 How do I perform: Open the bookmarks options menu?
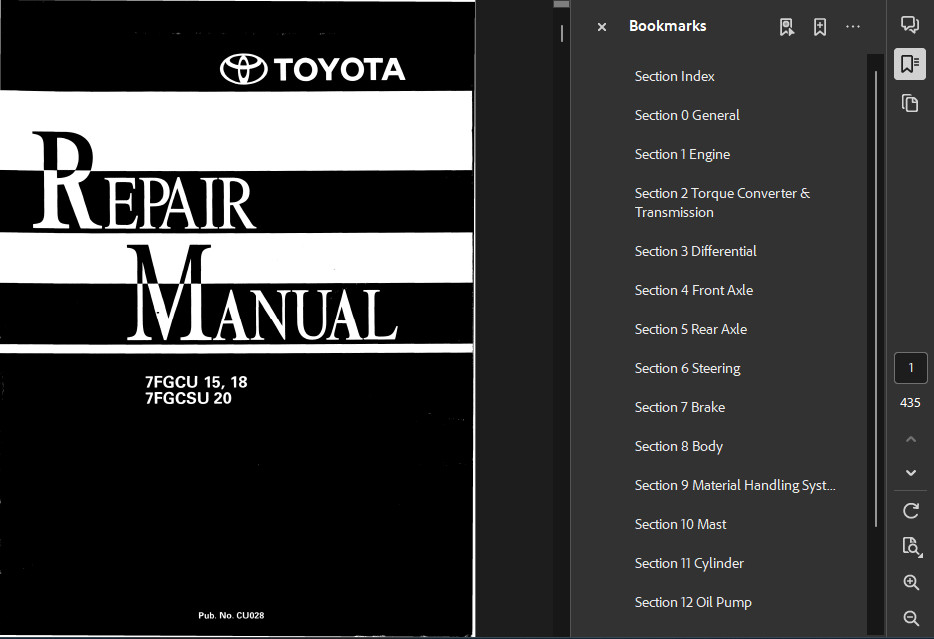853,26
